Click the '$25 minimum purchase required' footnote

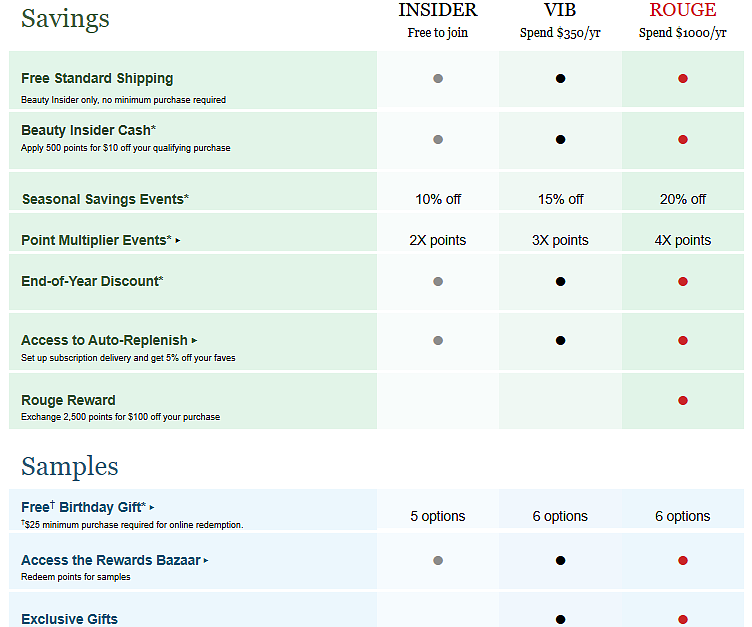[x=132, y=525]
